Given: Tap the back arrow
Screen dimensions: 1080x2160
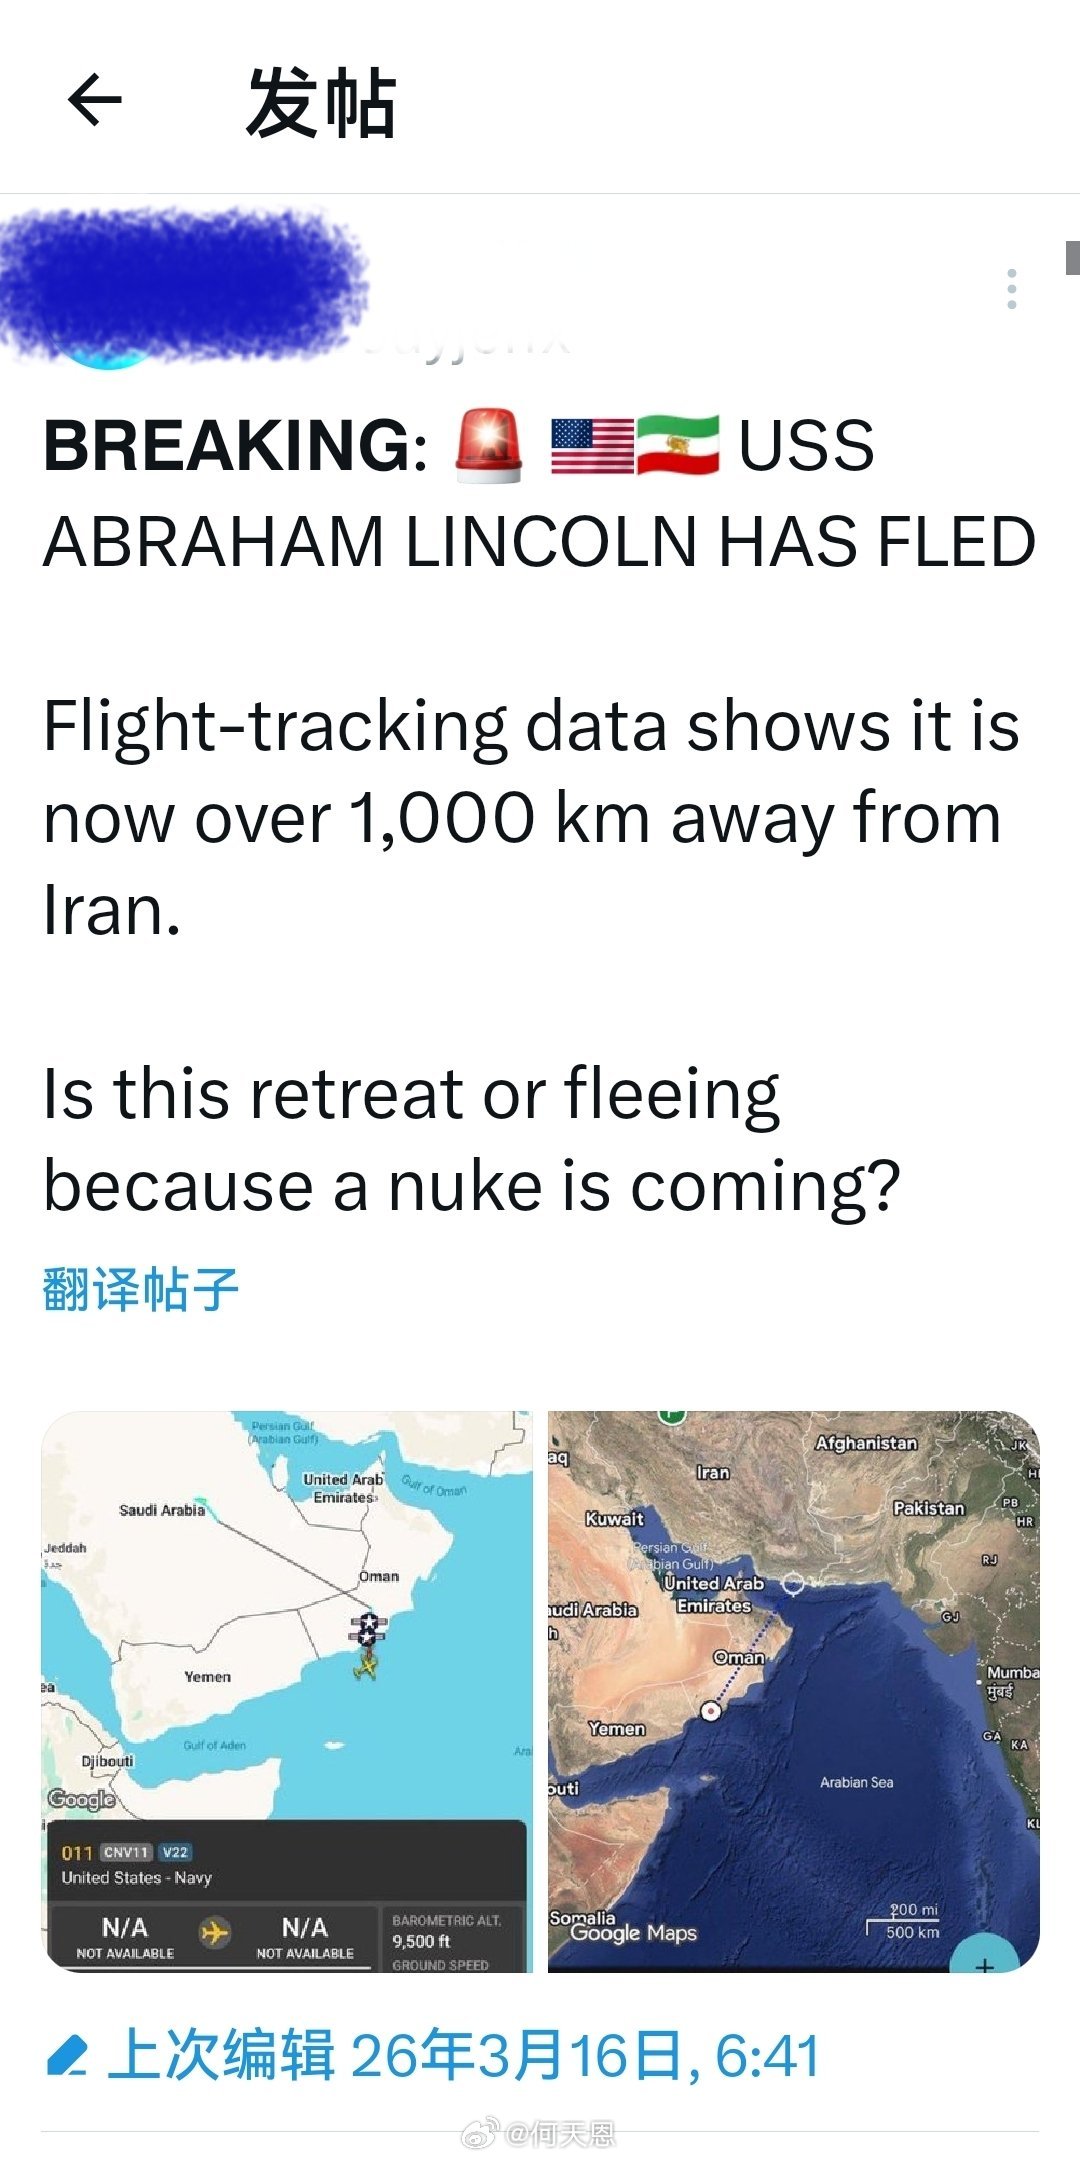Looking at the screenshot, I should coord(95,99).
